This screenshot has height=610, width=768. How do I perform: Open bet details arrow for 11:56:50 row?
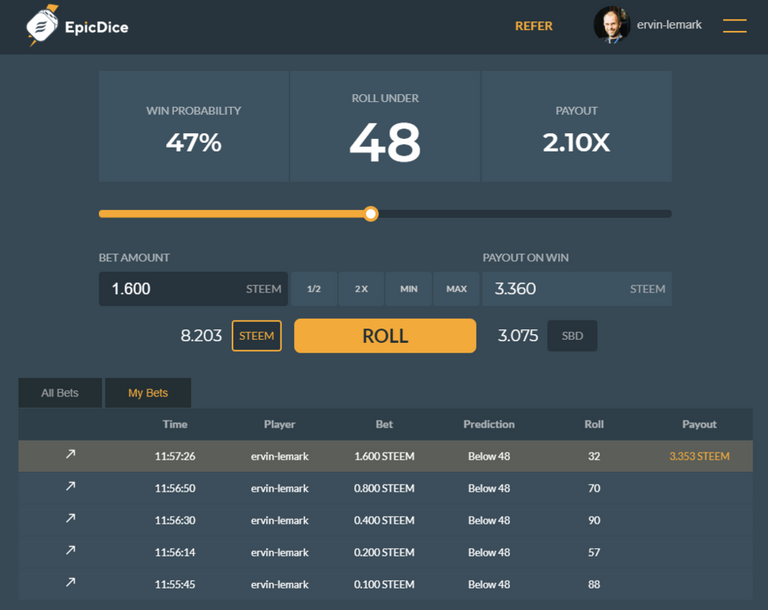coord(70,487)
